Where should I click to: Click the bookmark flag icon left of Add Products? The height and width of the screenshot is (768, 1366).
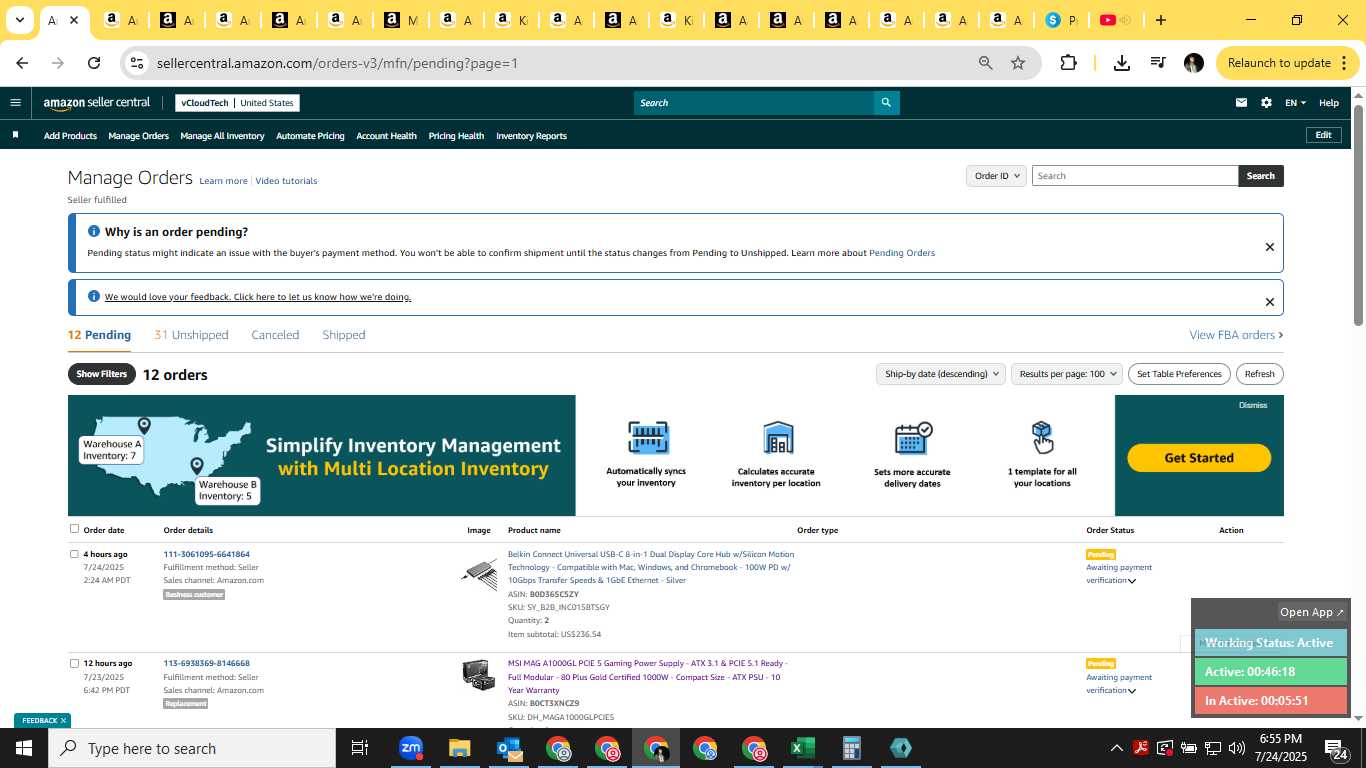click(x=15, y=135)
